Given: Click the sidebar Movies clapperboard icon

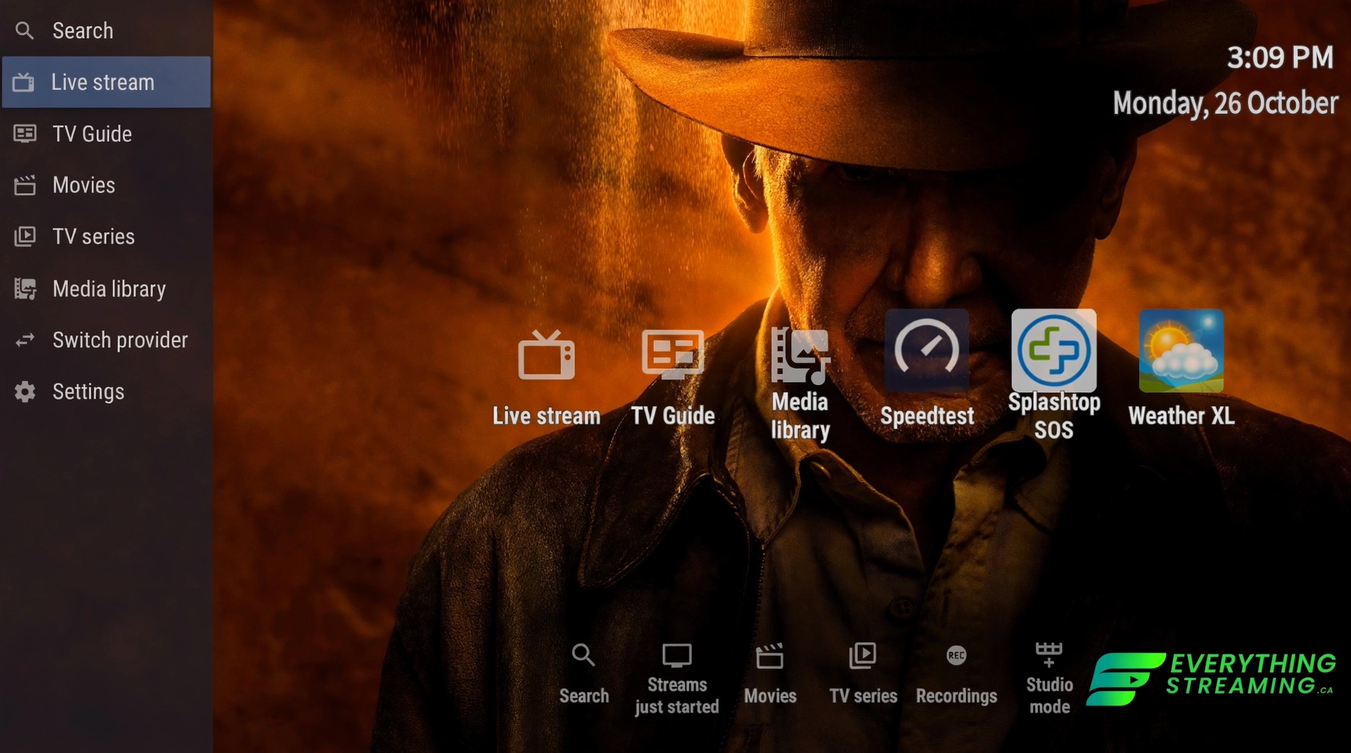Looking at the screenshot, I should (x=25, y=185).
